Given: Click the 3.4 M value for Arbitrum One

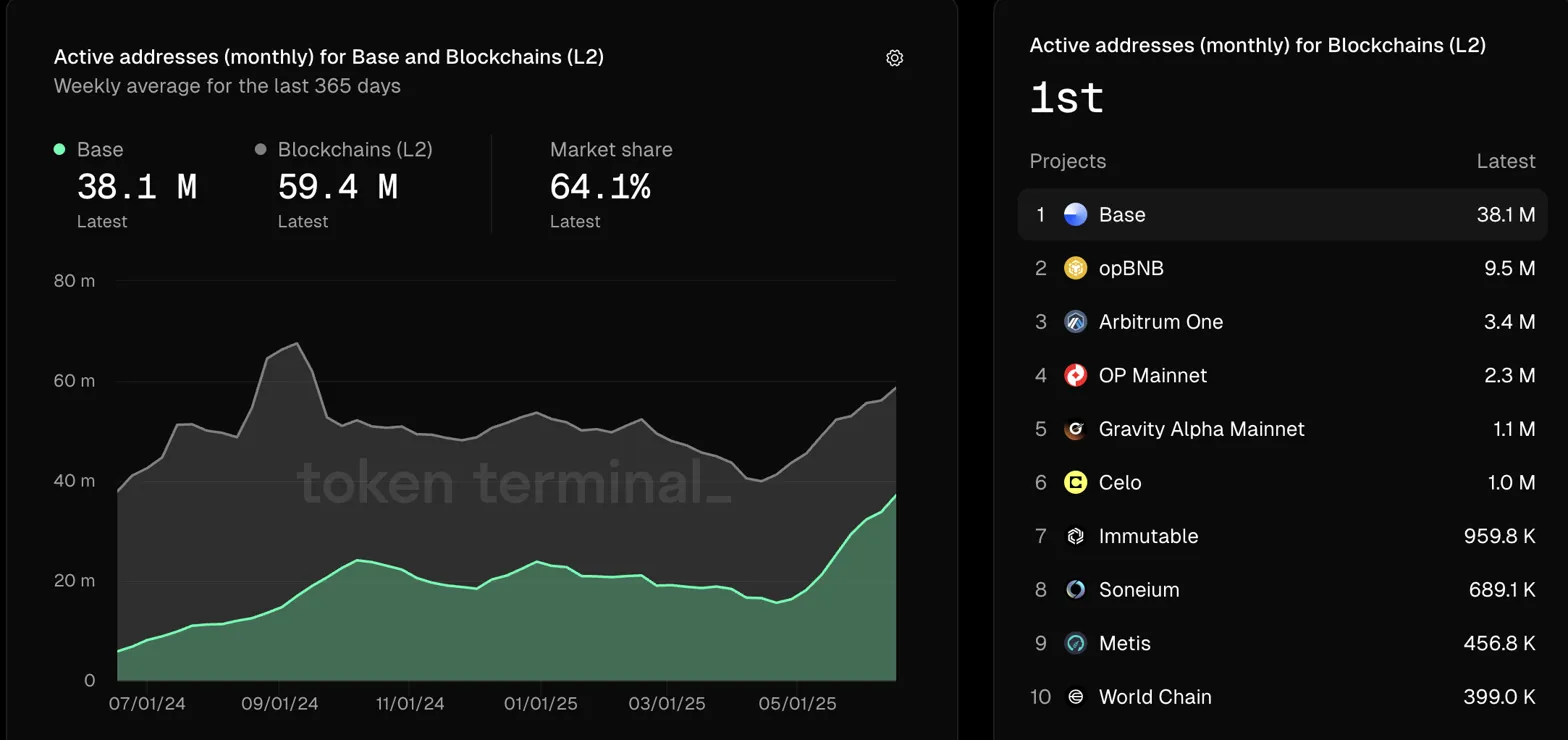Looking at the screenshot, I should pyautogui.click(x=1510, y=322).
